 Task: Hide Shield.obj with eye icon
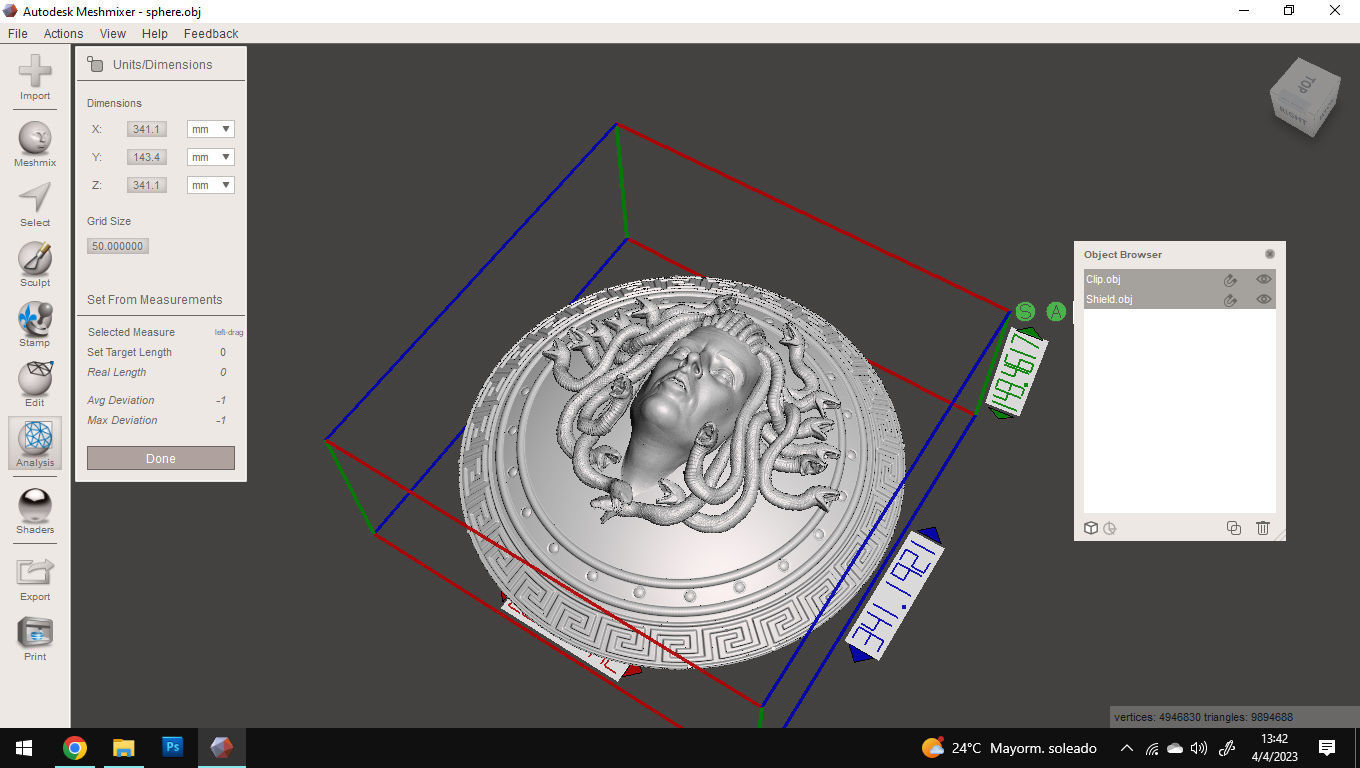click(x=1263, y=300)
